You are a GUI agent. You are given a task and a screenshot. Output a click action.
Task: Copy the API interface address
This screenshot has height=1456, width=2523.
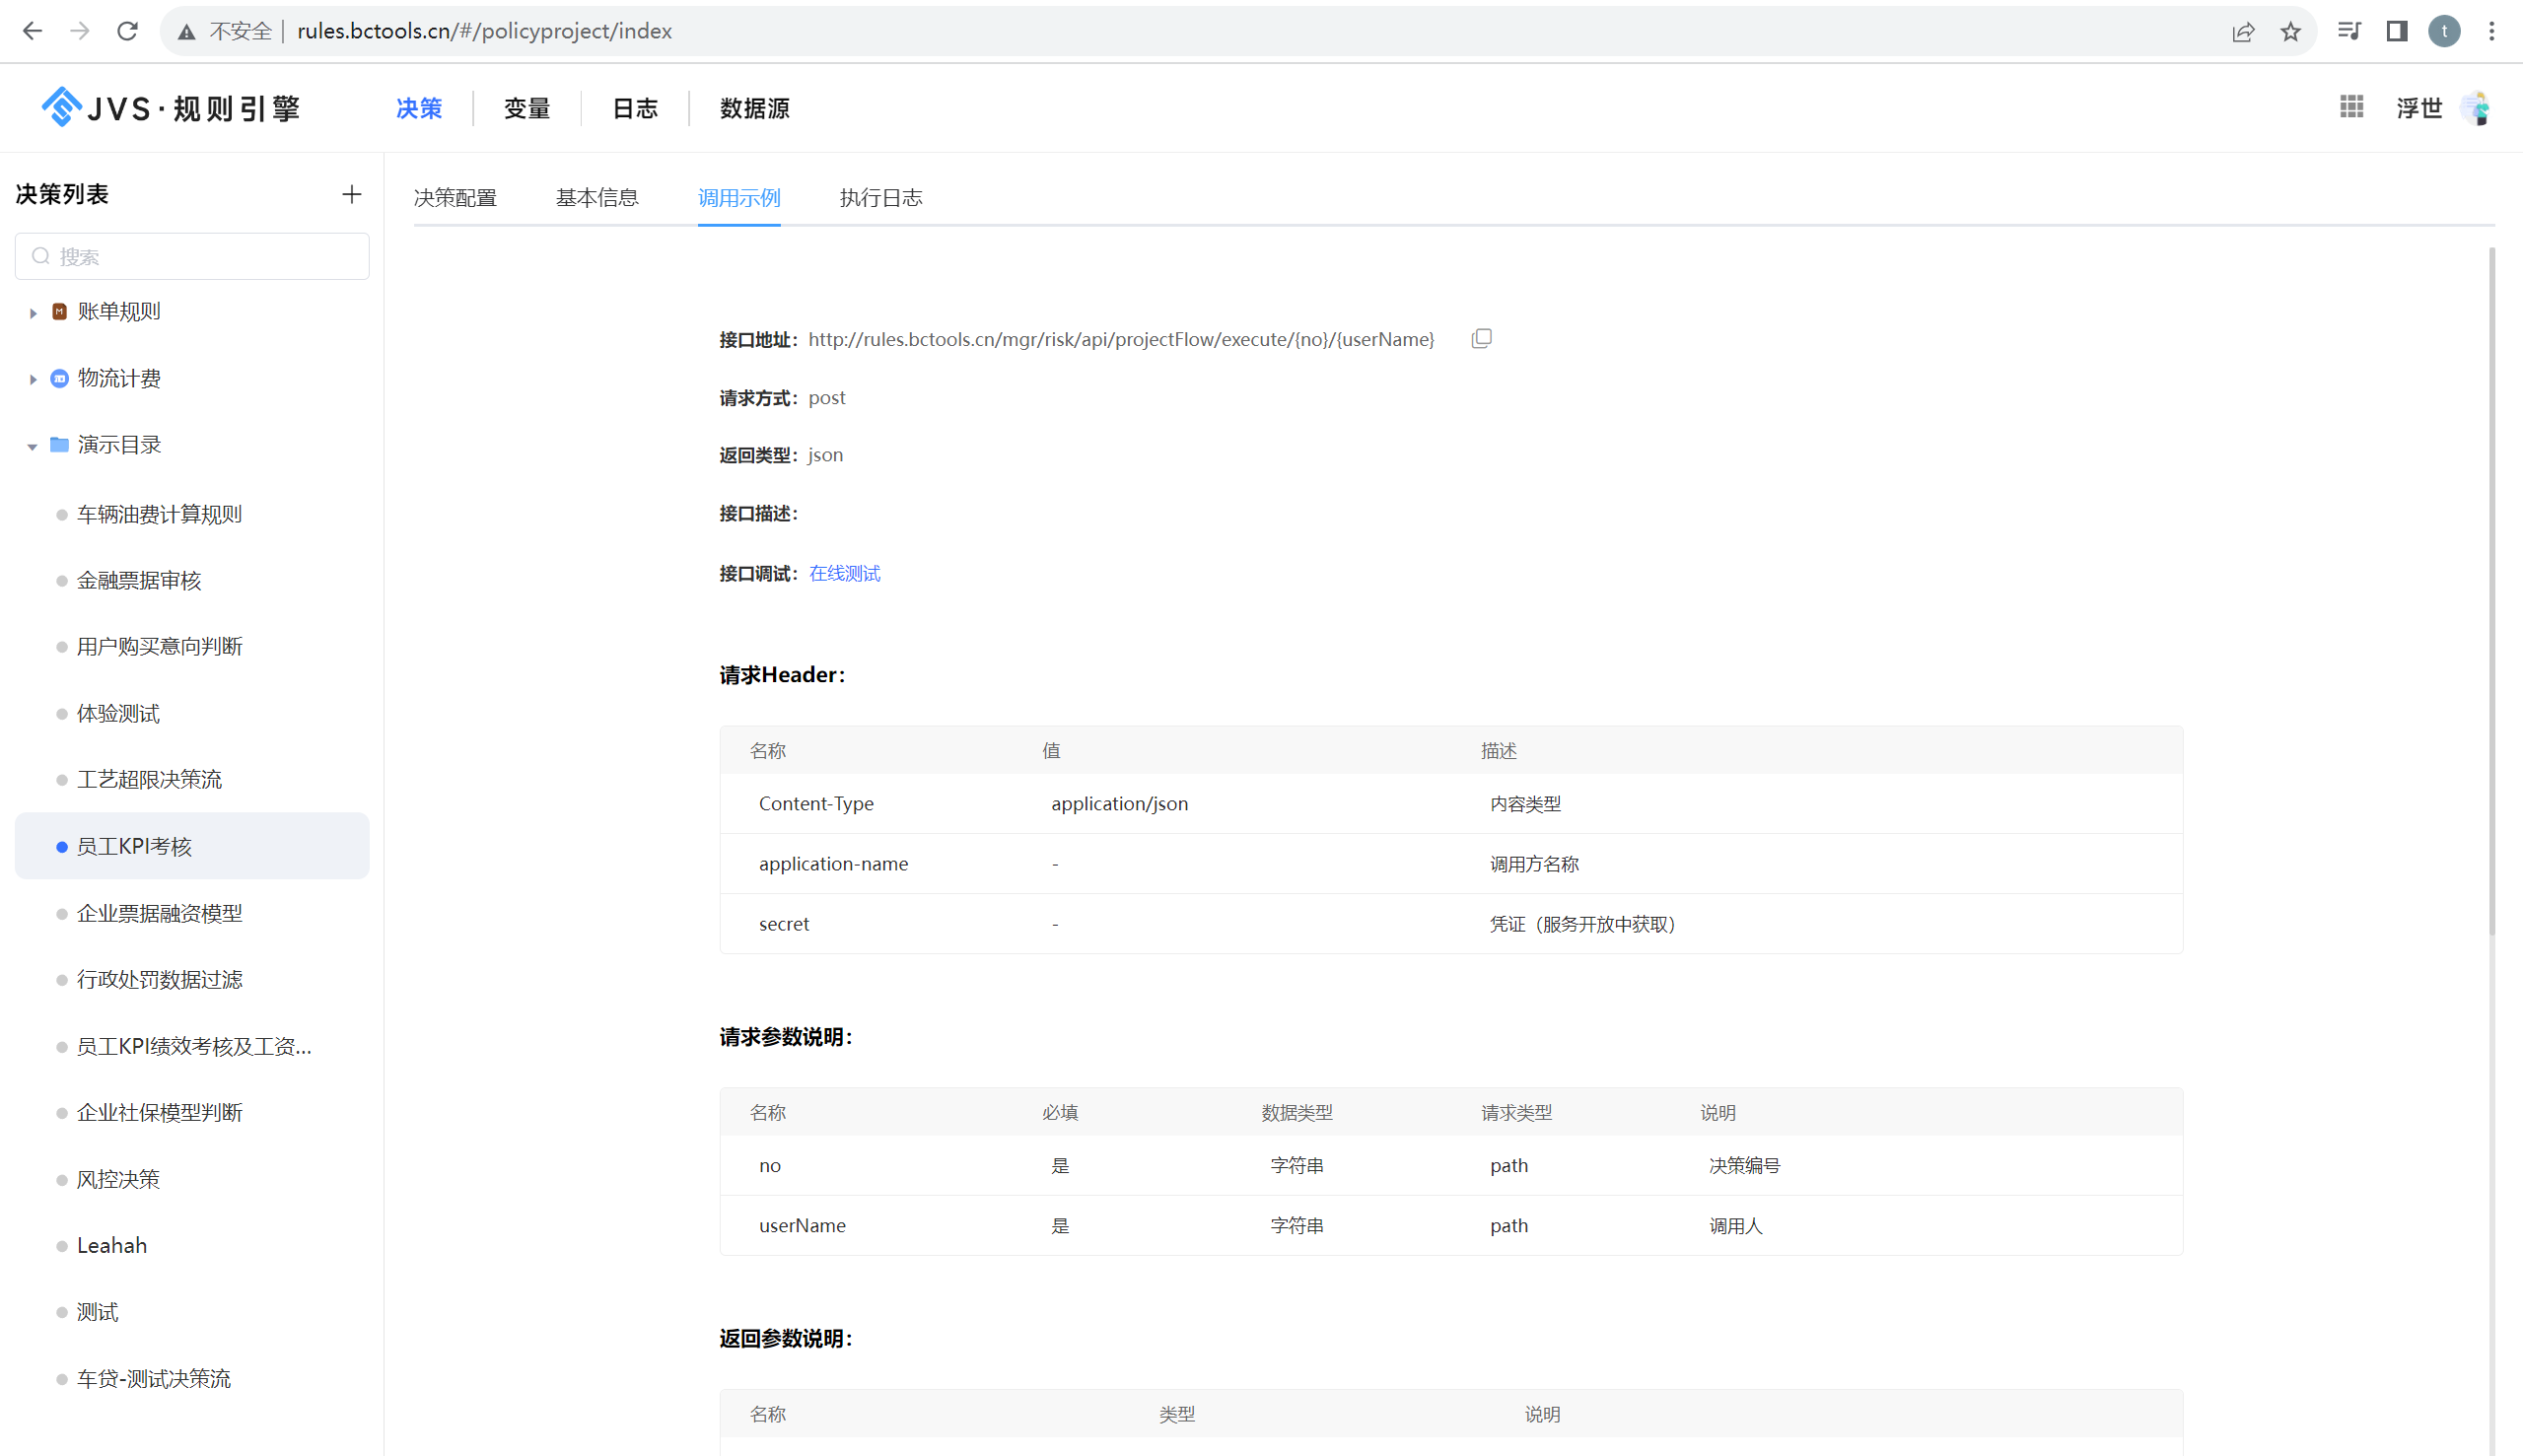(1481, 338)
